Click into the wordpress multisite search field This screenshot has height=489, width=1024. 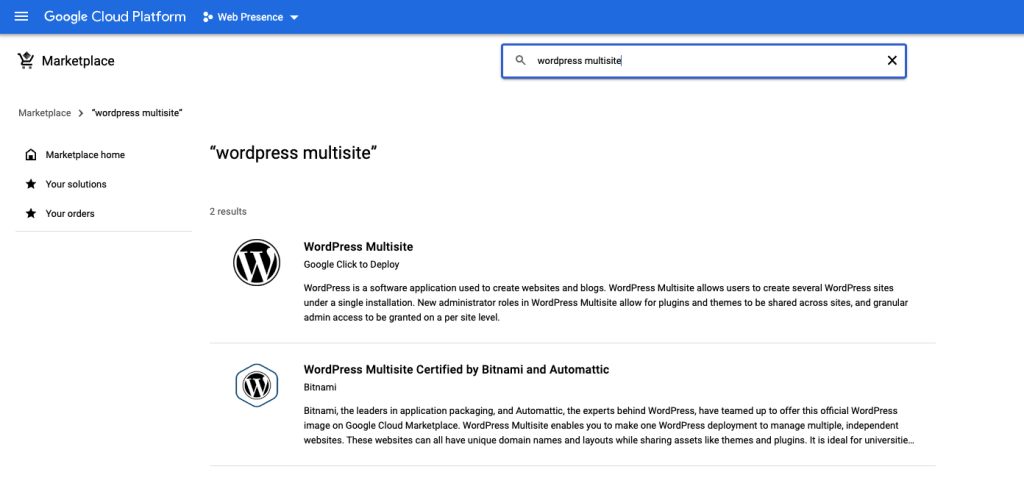tap(700, 61)
